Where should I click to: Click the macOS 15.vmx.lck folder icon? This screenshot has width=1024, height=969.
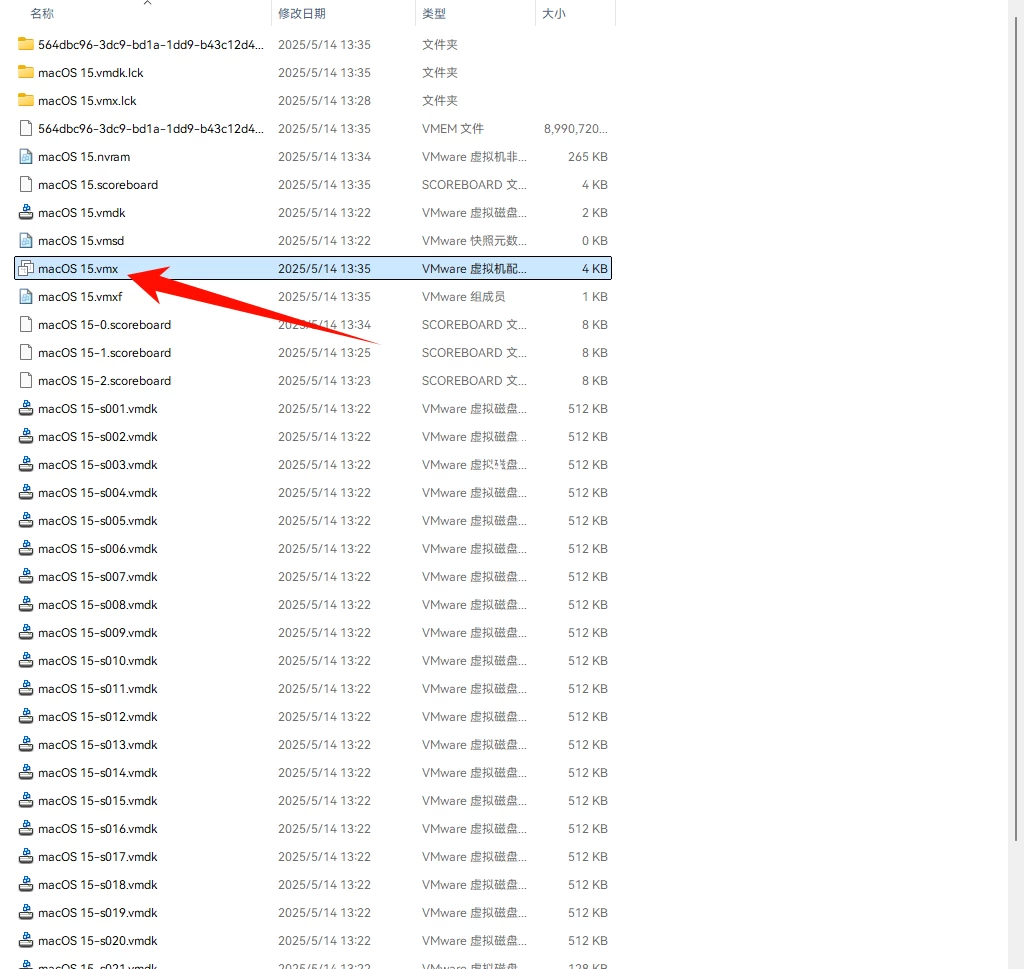click(x=25, y=101)
